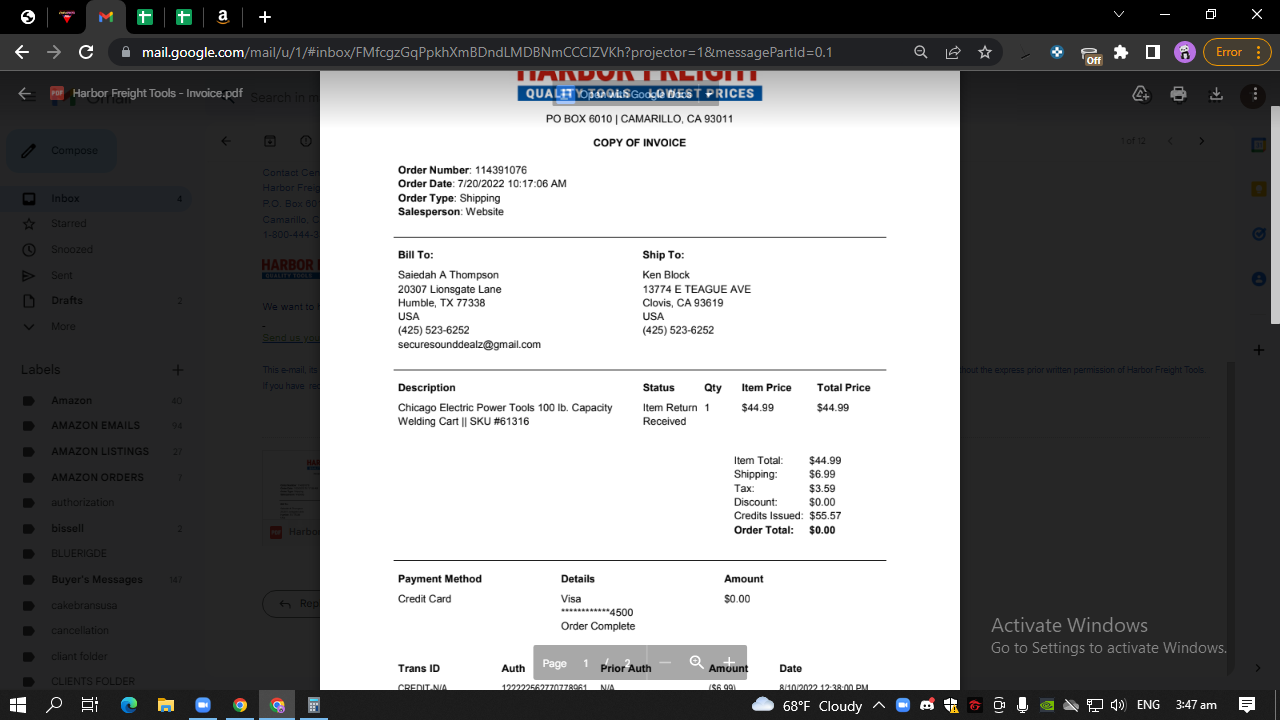Viewport: 1280px width, 720px height.
Task: Edit the current page number field
Action: point(586,663)
